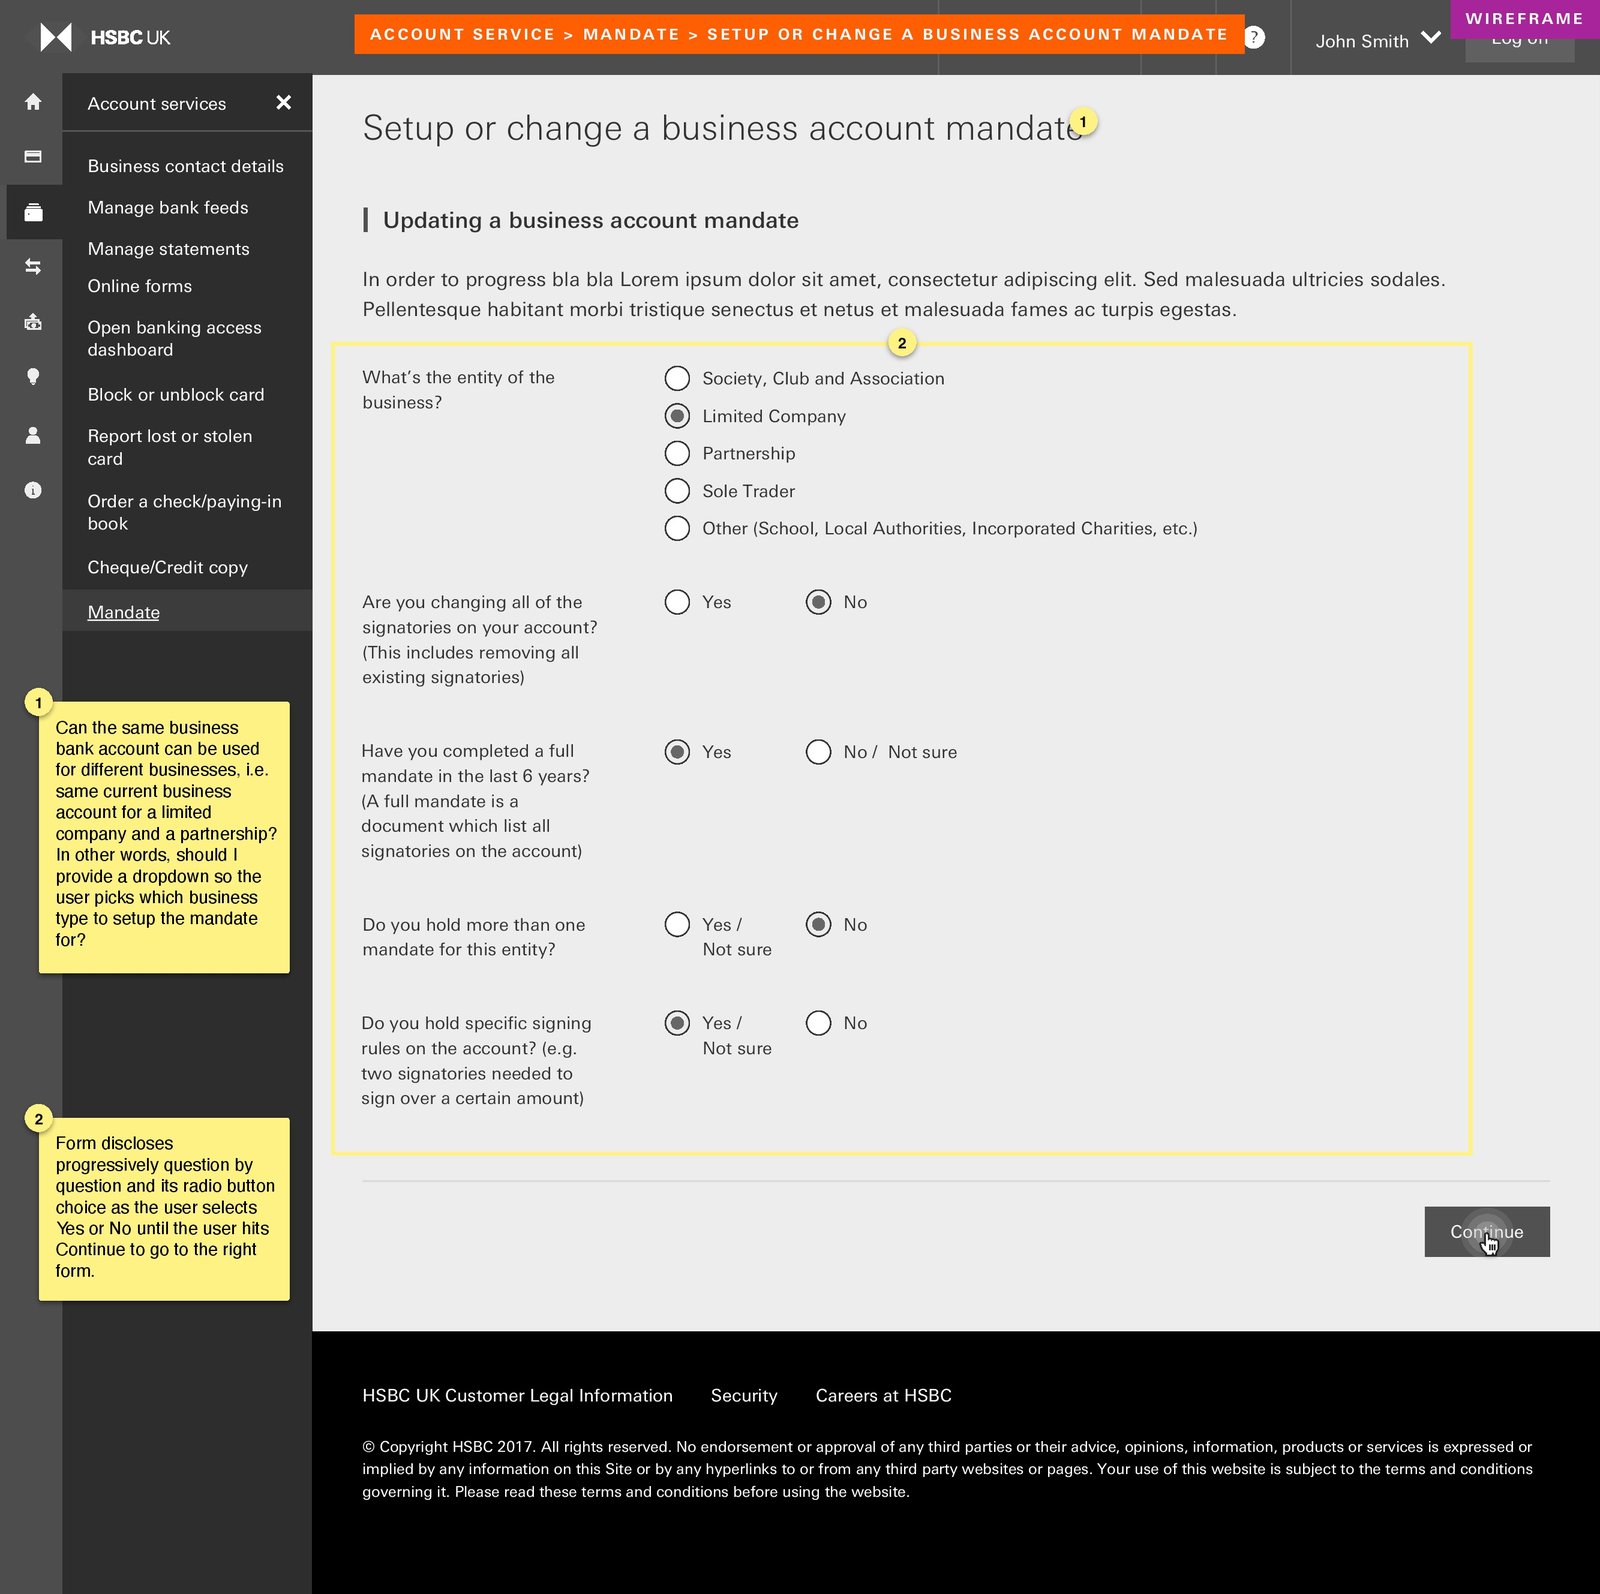
Task: Choose Yes for changing all signatories
Action: (x=677, y=602)
